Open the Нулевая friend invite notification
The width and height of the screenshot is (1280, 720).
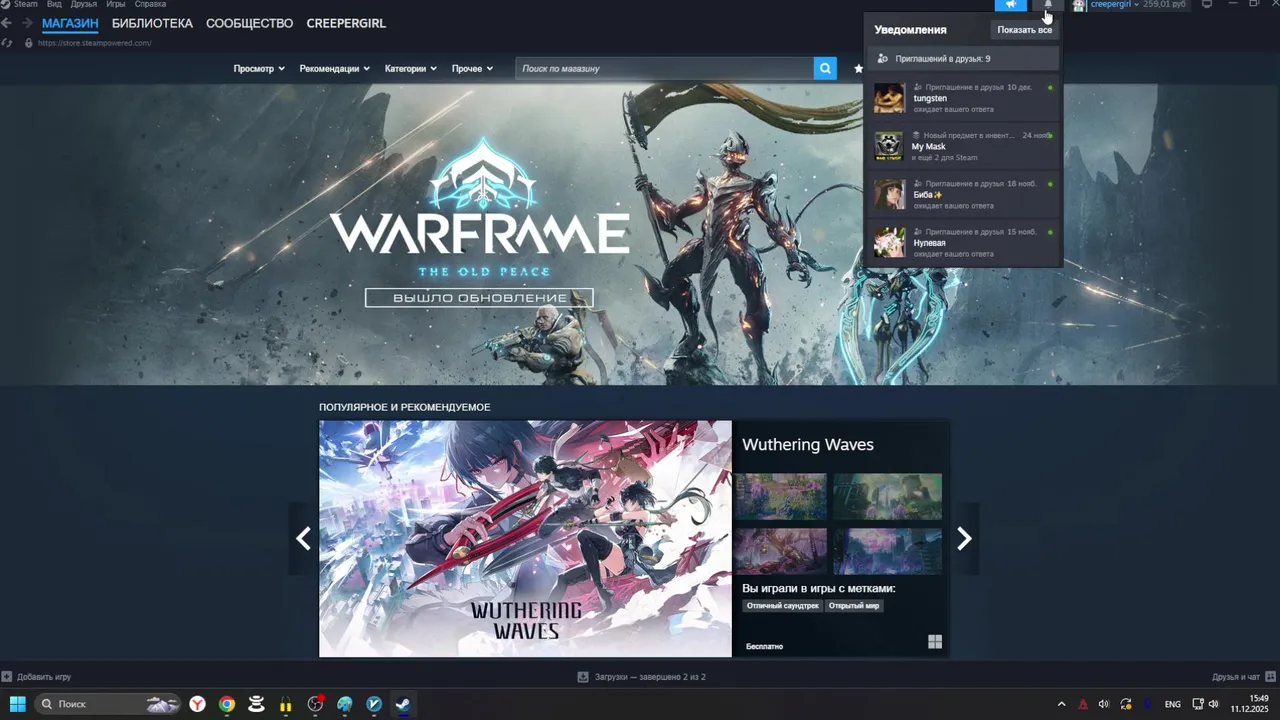click(x=964, y=242)
